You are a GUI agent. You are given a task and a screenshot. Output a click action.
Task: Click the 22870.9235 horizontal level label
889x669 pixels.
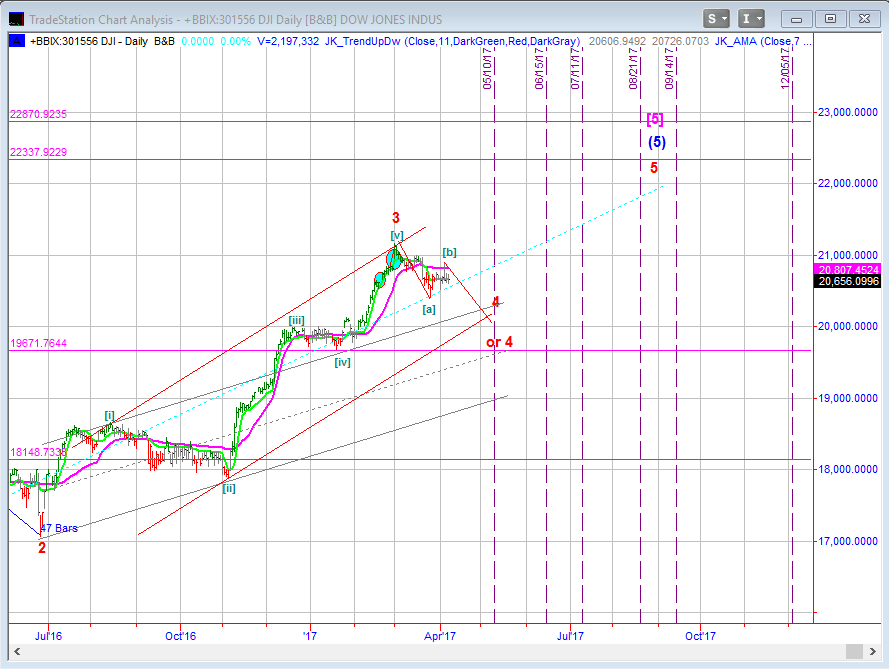click(38, 114)
